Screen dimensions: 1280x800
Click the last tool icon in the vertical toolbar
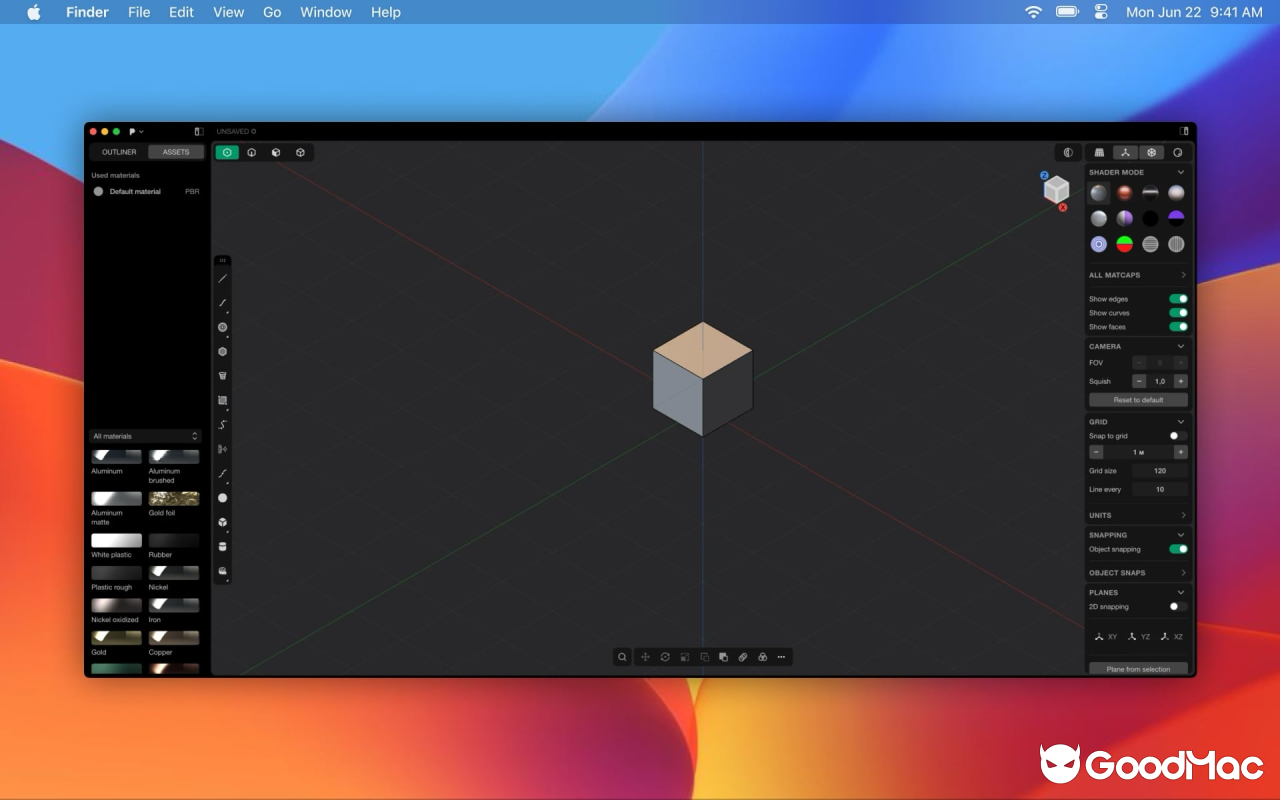tap(222, 571)
